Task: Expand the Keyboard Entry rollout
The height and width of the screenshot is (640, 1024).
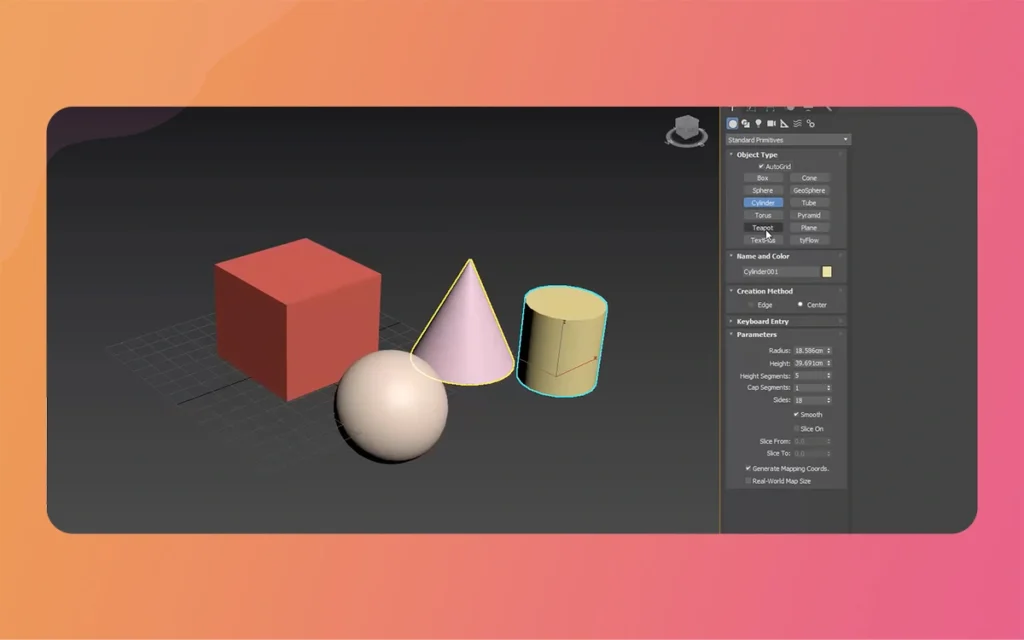Action: tap(760, 320)
